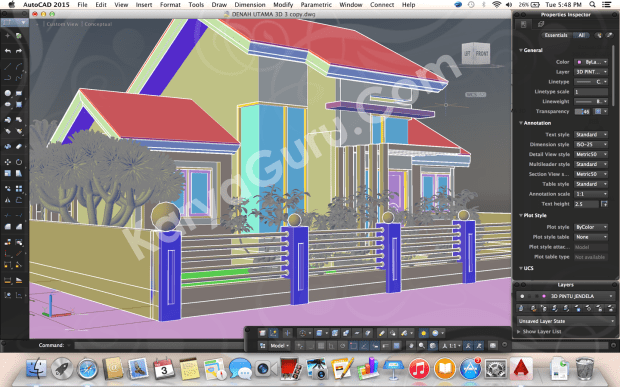
Task: Toggle Dynamic Input in status bar
Action: (x=375, y=346)
